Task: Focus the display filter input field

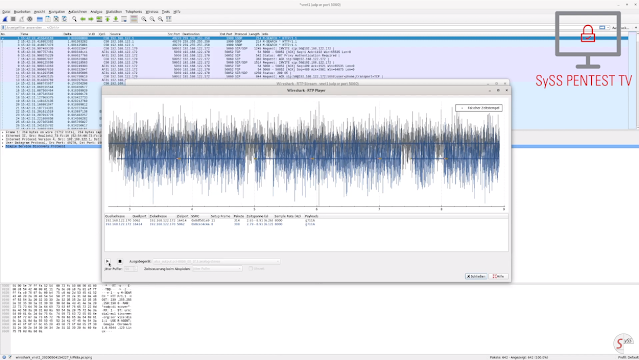Action: click(x=302, y=28)
